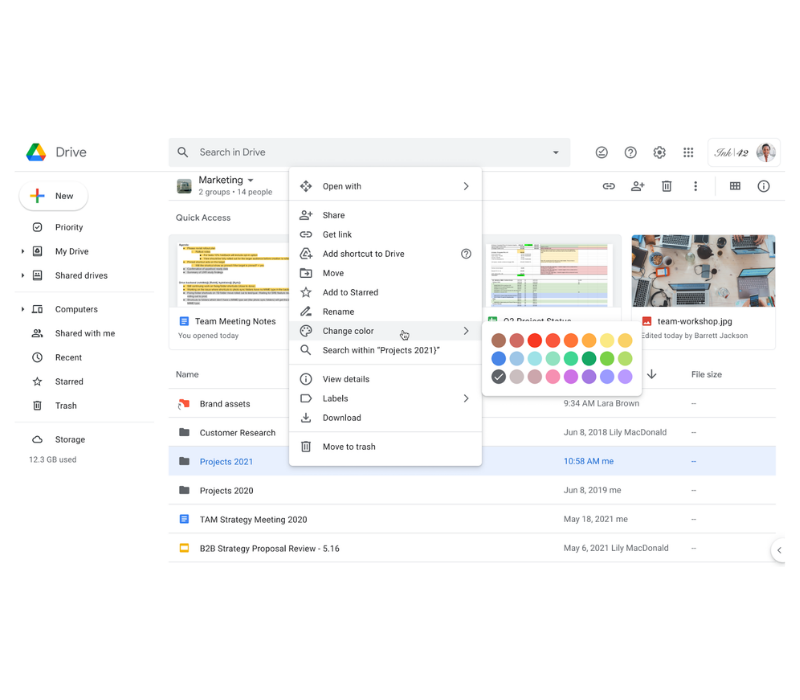
Task: Show the info details icon
Action: point(764,186)
